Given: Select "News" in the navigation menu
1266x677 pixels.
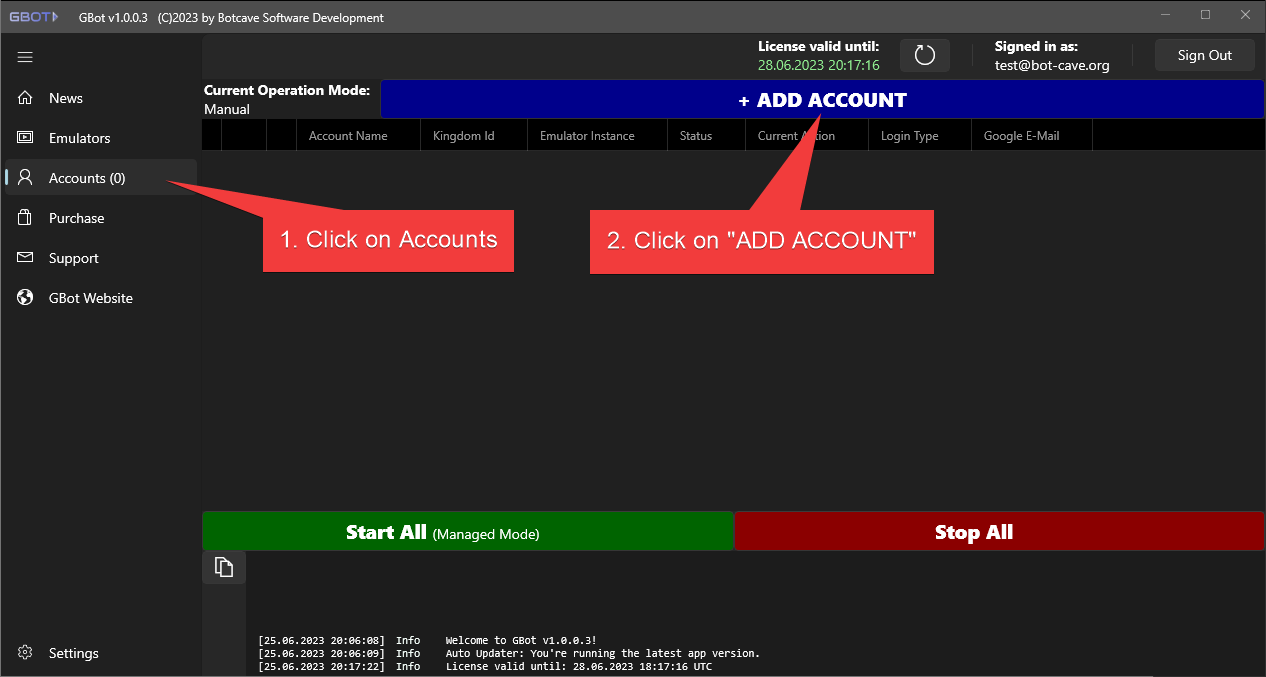Looking at the screenshot, I should pos(66,97).
